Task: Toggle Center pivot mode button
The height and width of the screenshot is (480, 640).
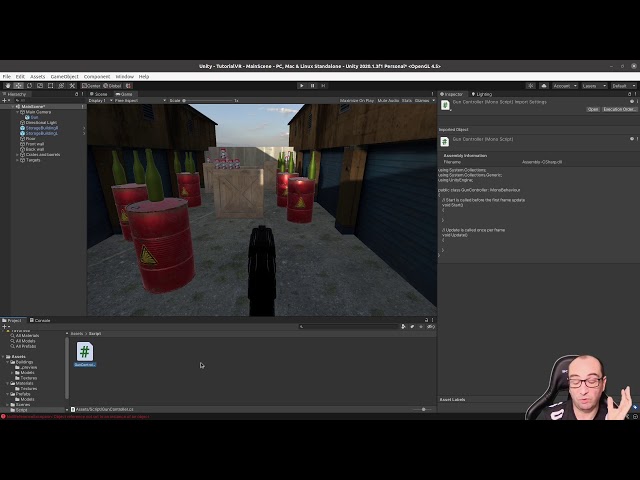Action: pyautogui.click(x=91, y=86)
